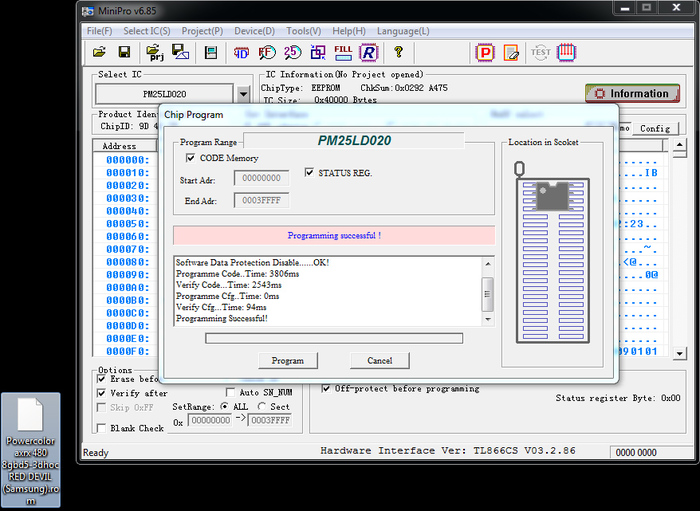Toggle Off-protect before programming checkbox

(326, 389)
